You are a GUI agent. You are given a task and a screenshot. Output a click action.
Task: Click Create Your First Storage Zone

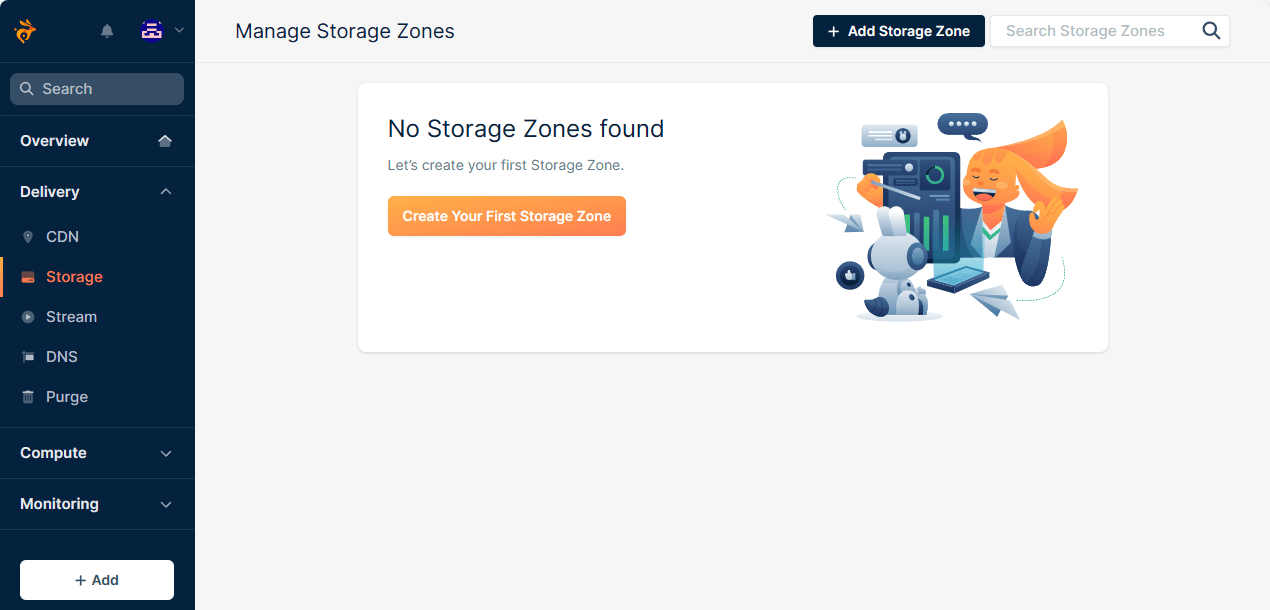(507, 216)
